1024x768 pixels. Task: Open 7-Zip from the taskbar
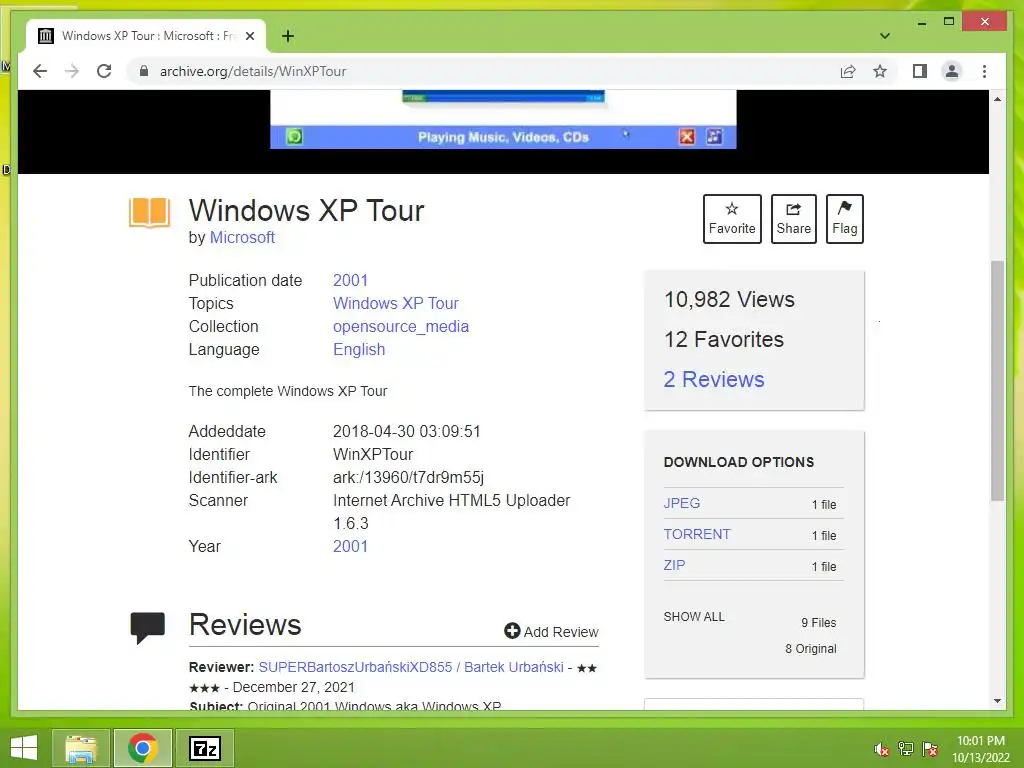(204, 748)
